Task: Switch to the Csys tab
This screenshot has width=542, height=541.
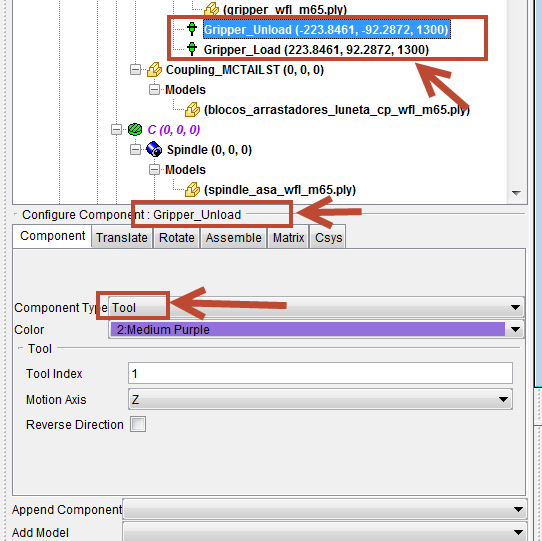Action: (x=328, y=237)
